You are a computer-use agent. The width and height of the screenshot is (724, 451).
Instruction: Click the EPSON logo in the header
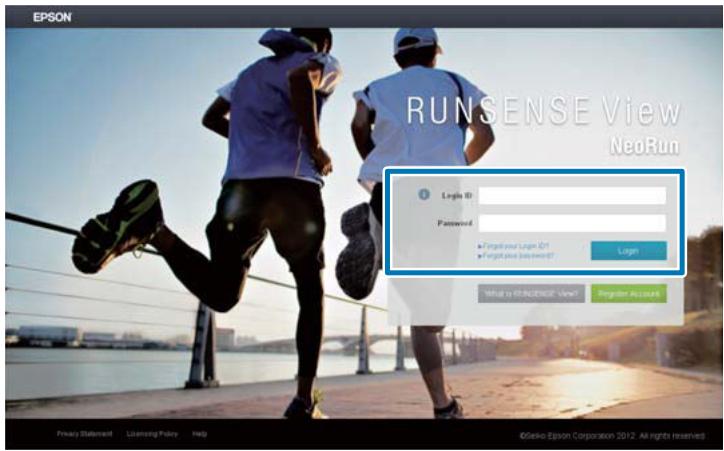[52, 18]
